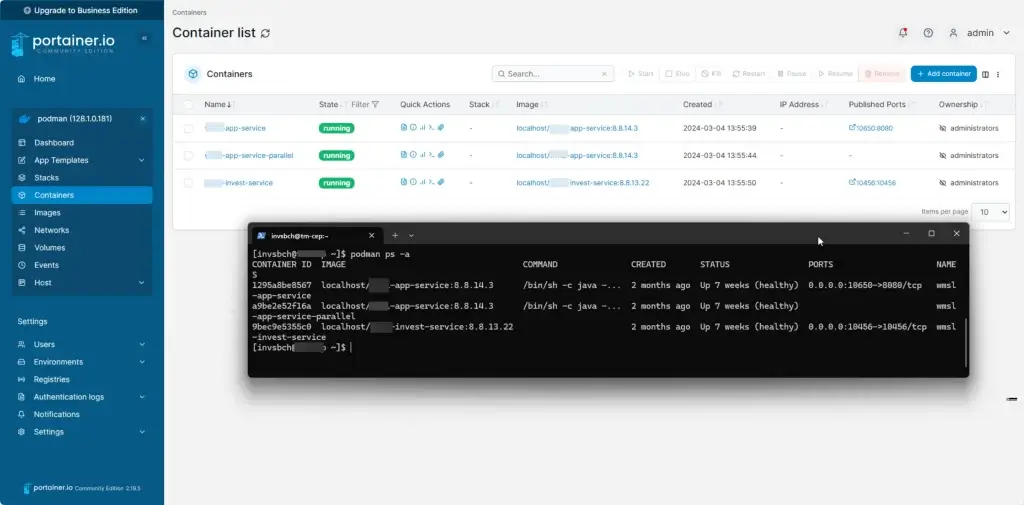The image size is (1024, 505).
Task: Open logs quick action for app-service row
Action: (x=404, y=128)
